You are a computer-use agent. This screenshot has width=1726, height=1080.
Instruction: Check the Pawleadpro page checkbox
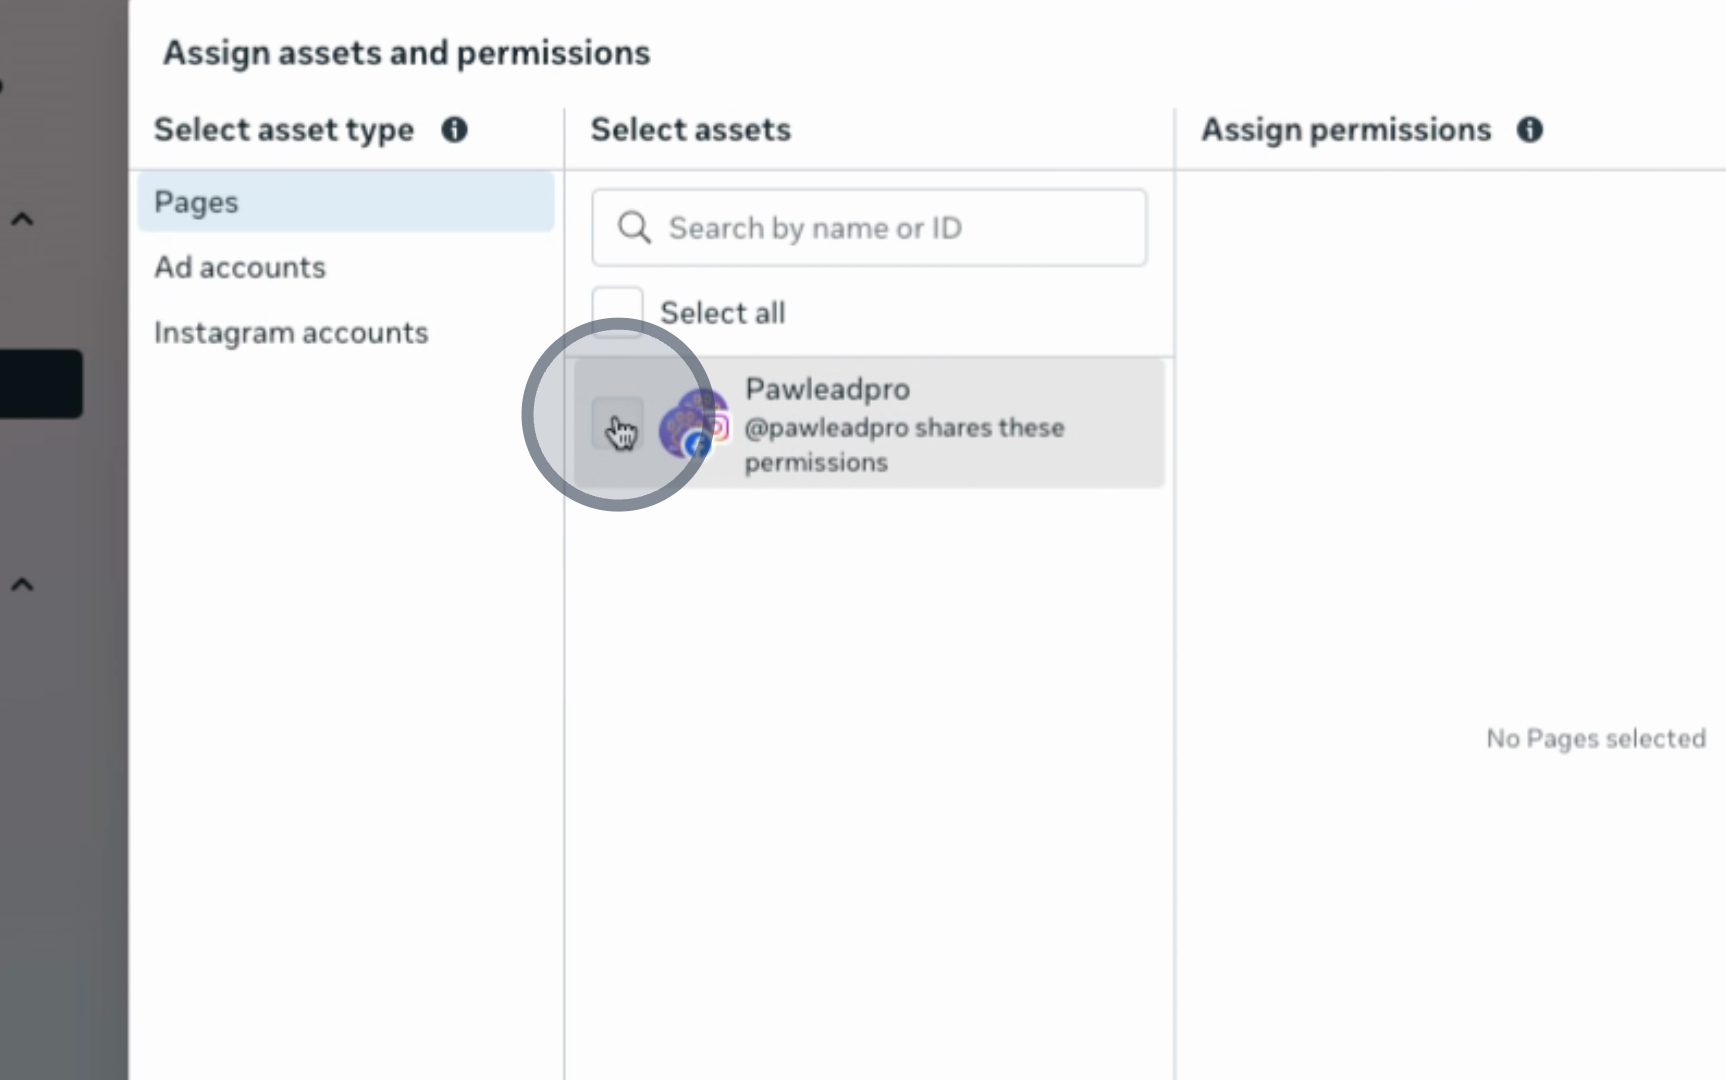pos(617,424)
